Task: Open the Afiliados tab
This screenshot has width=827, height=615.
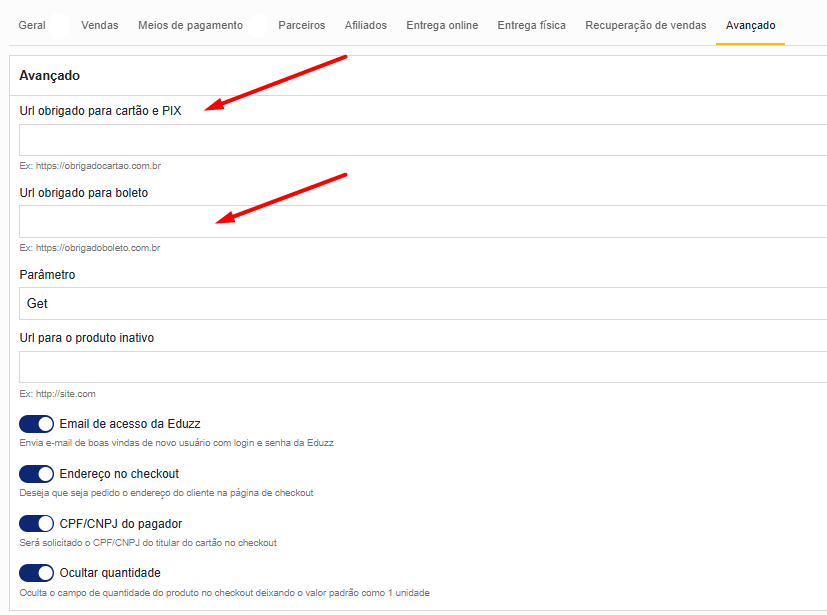Action: point(365,25)
